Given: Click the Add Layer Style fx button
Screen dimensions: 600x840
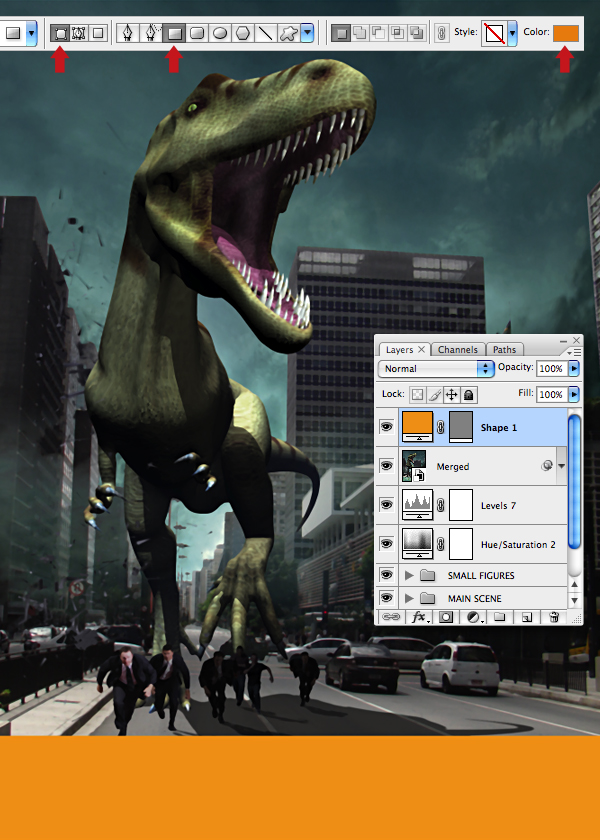Looking at the screenshot, I should click(419, 617).
